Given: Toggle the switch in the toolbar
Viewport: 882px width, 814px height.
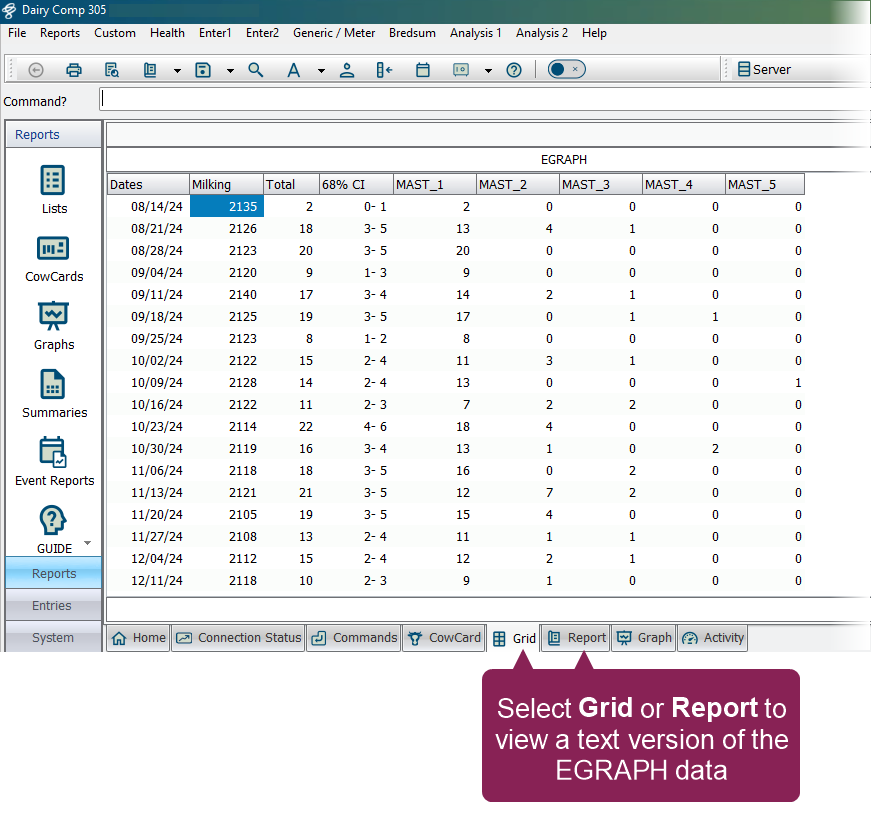Looking at the screenshot, I should pyautogui.click(x=566, y=70).
